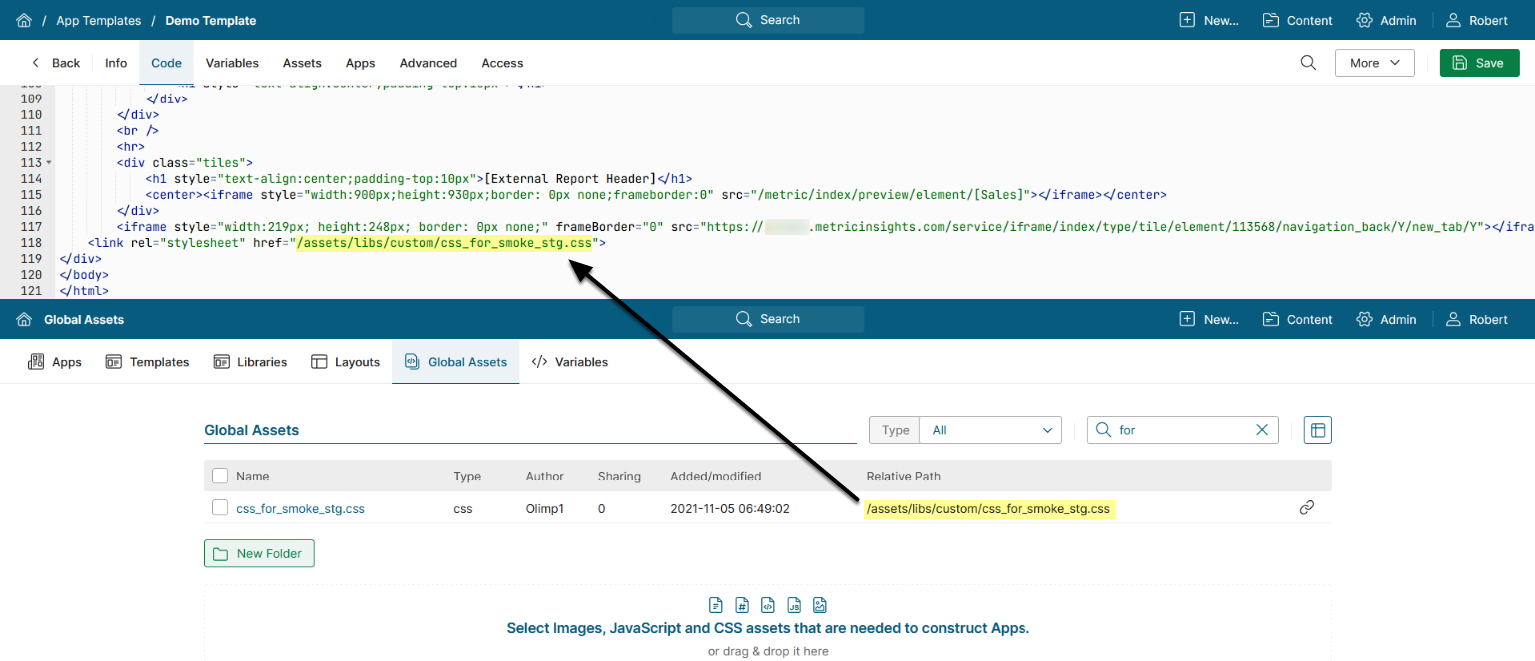Click the asset search field containing 'for'
This screenshot has height=661, width=1535.
click(1180, 430)
